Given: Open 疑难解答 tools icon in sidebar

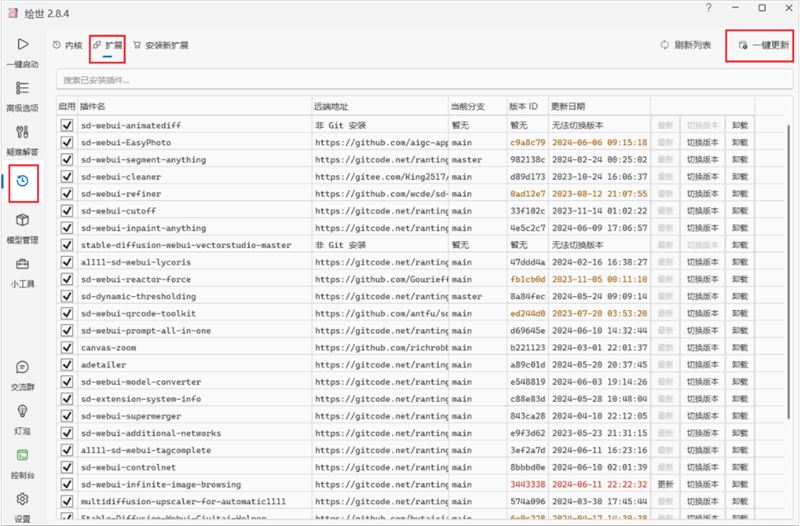Looking at the screenshot, I should (x=22, y=133).
